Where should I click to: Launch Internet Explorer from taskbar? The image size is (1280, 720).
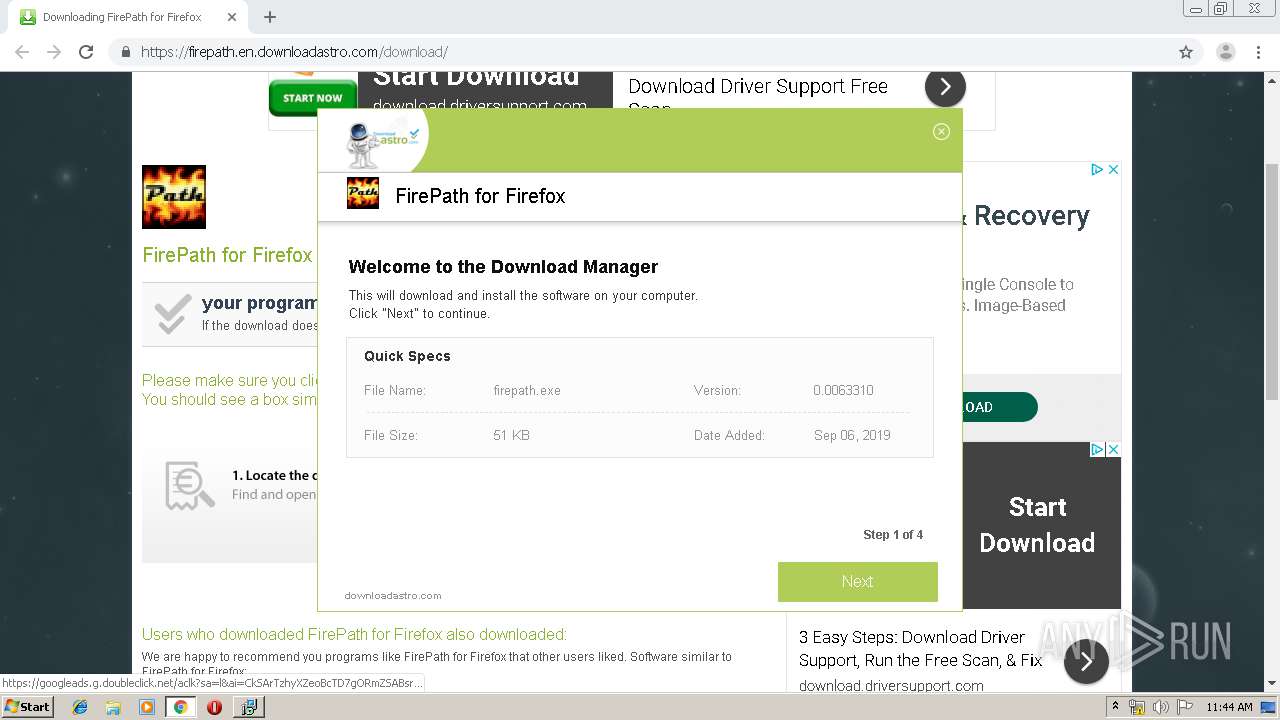tap(80, 707)
